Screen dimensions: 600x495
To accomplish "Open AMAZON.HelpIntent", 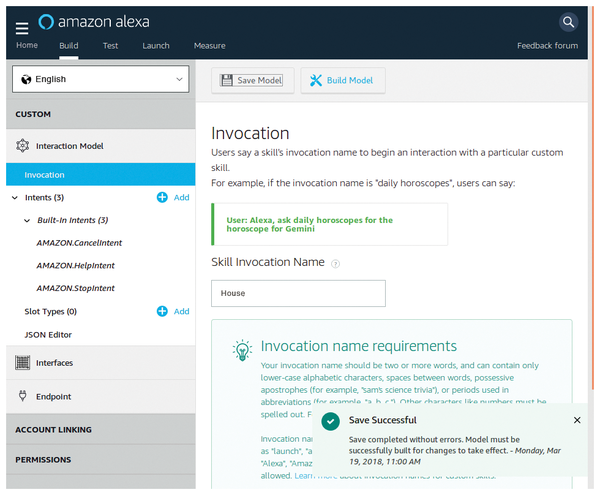I will coord(75,265).
